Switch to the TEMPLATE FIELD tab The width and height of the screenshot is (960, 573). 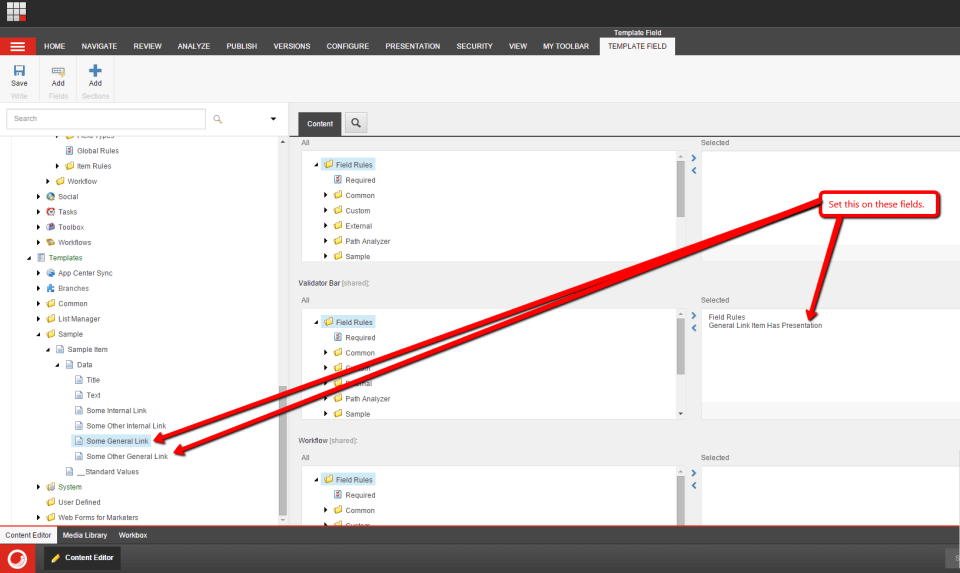coord(637,47)
